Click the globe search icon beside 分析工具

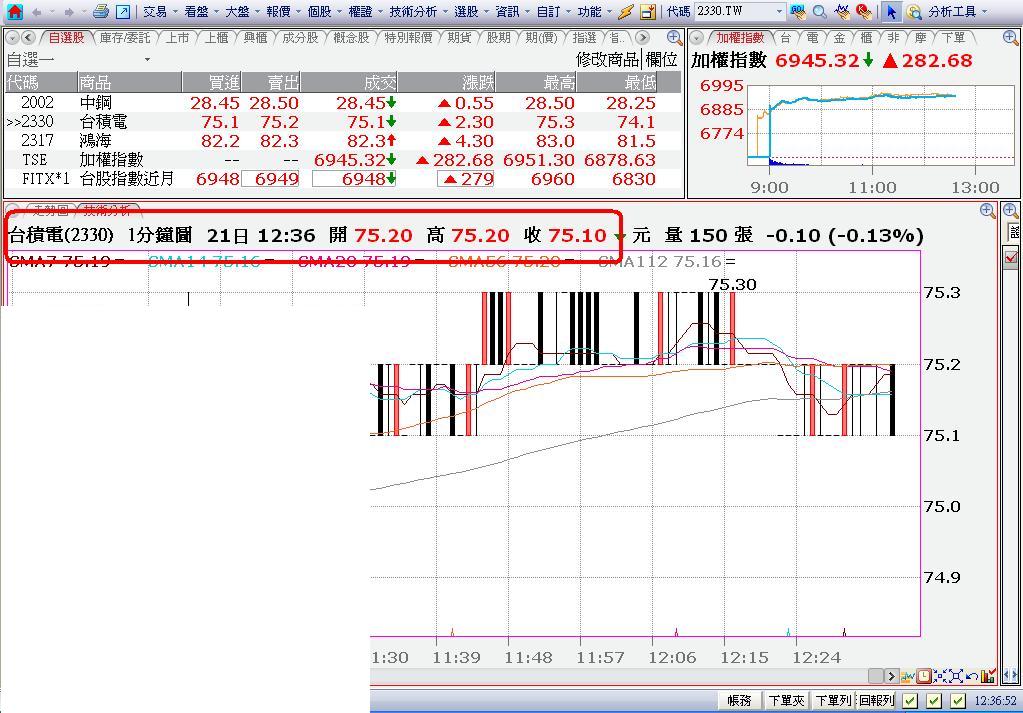(x=914, y=12)
